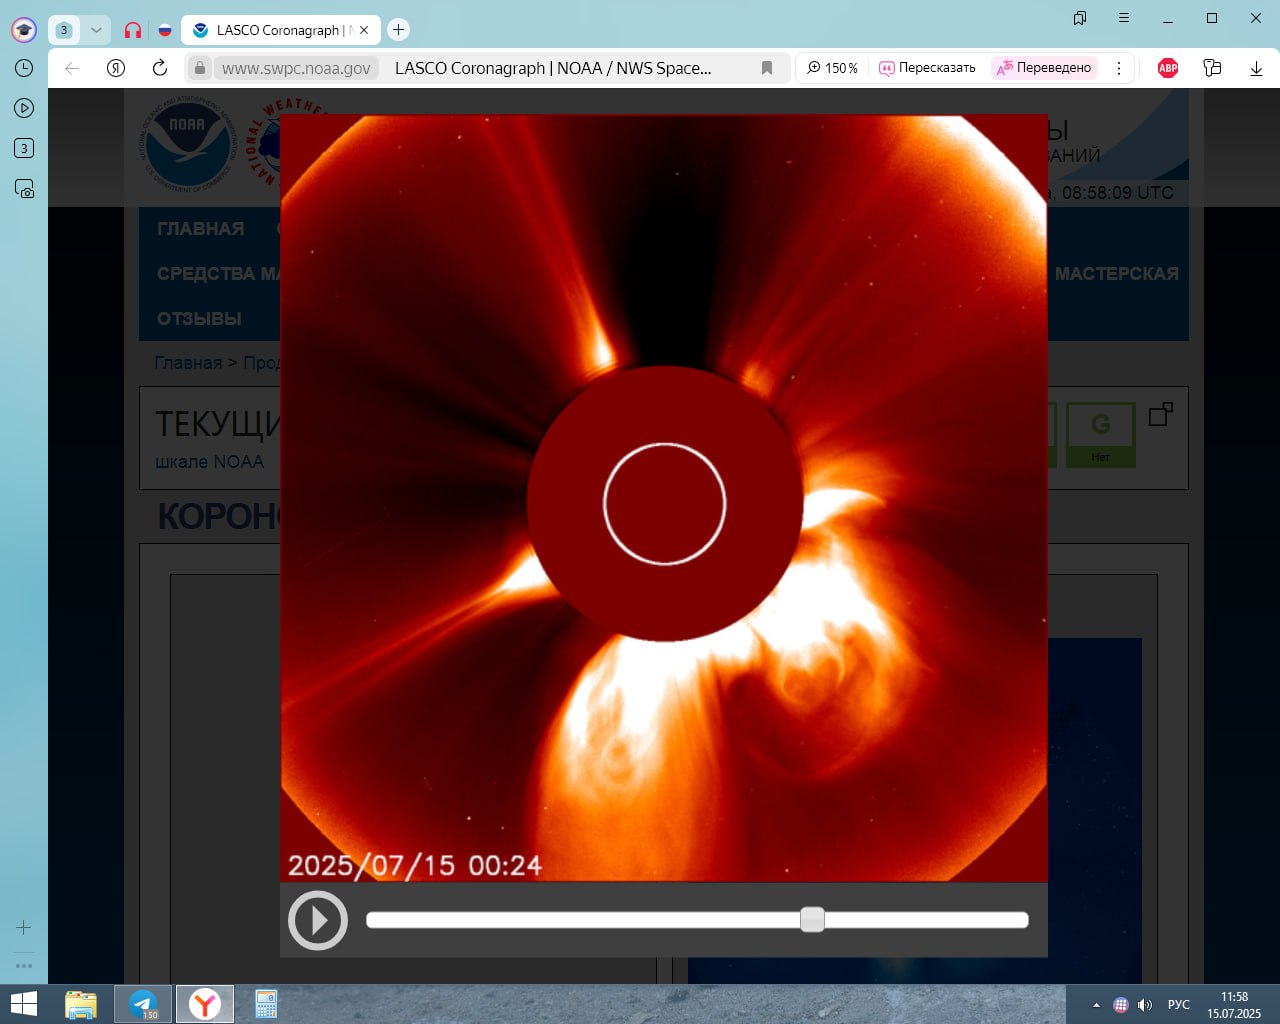Open the ABP Adblock extension icon
1280x1024 pixels.
tap(1168, 68)
